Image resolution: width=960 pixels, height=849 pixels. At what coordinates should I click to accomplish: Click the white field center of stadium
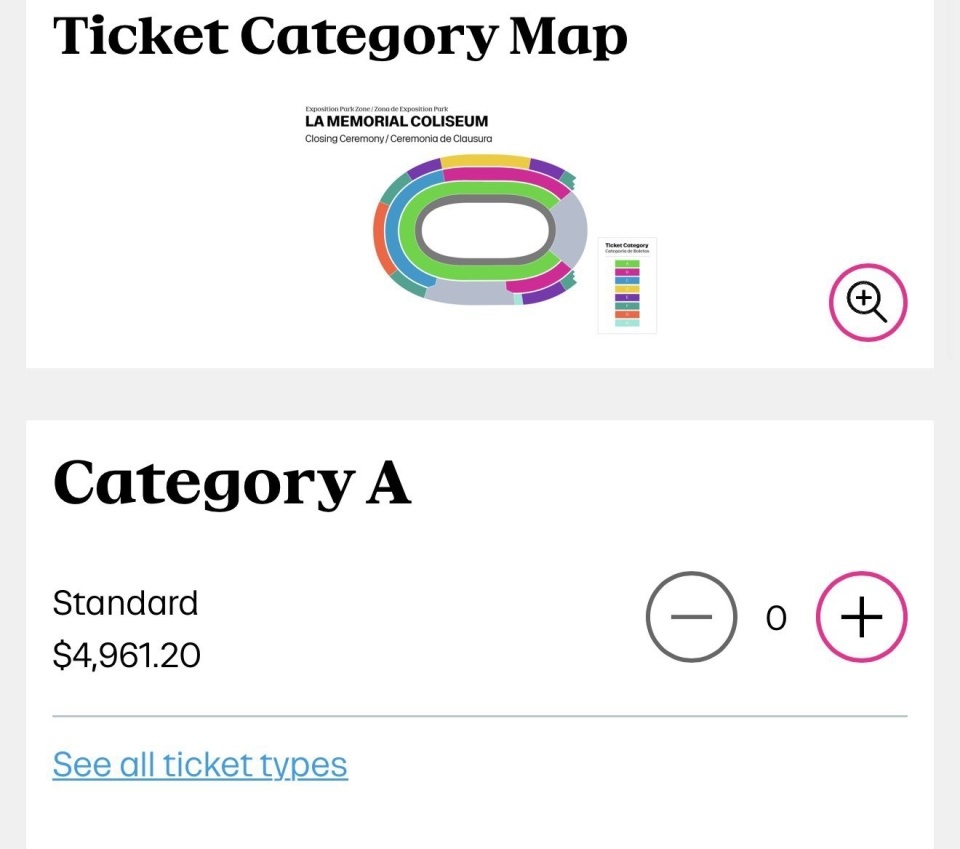click(x=485, y=231)
